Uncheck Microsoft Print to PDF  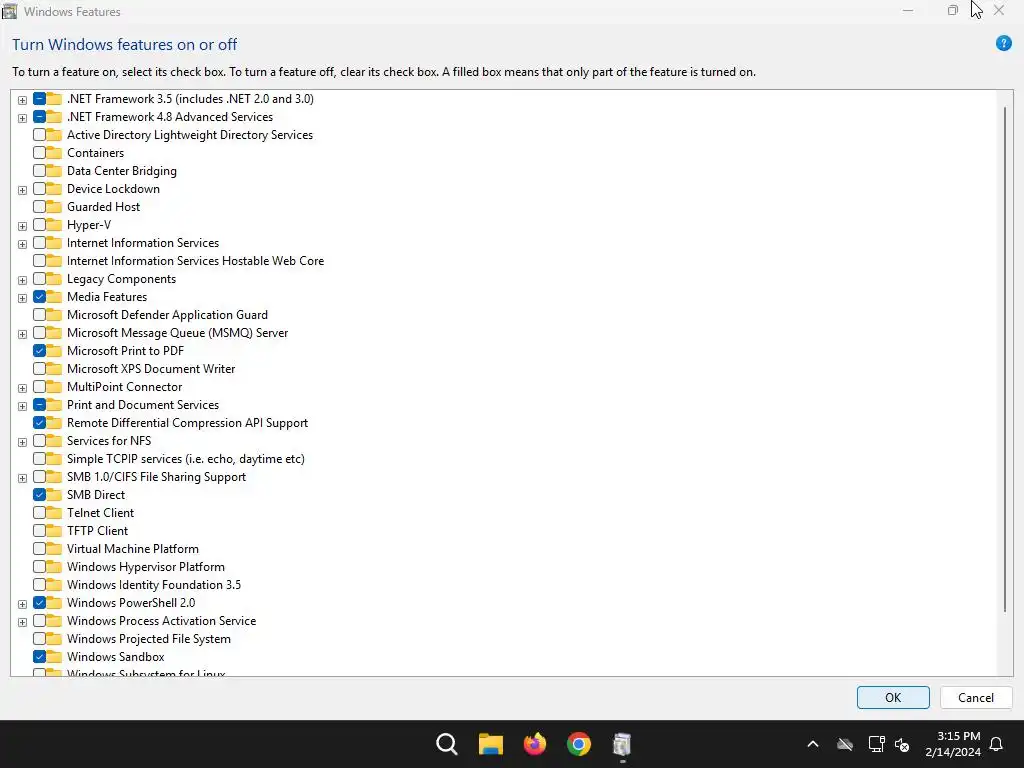coord(39,351)
